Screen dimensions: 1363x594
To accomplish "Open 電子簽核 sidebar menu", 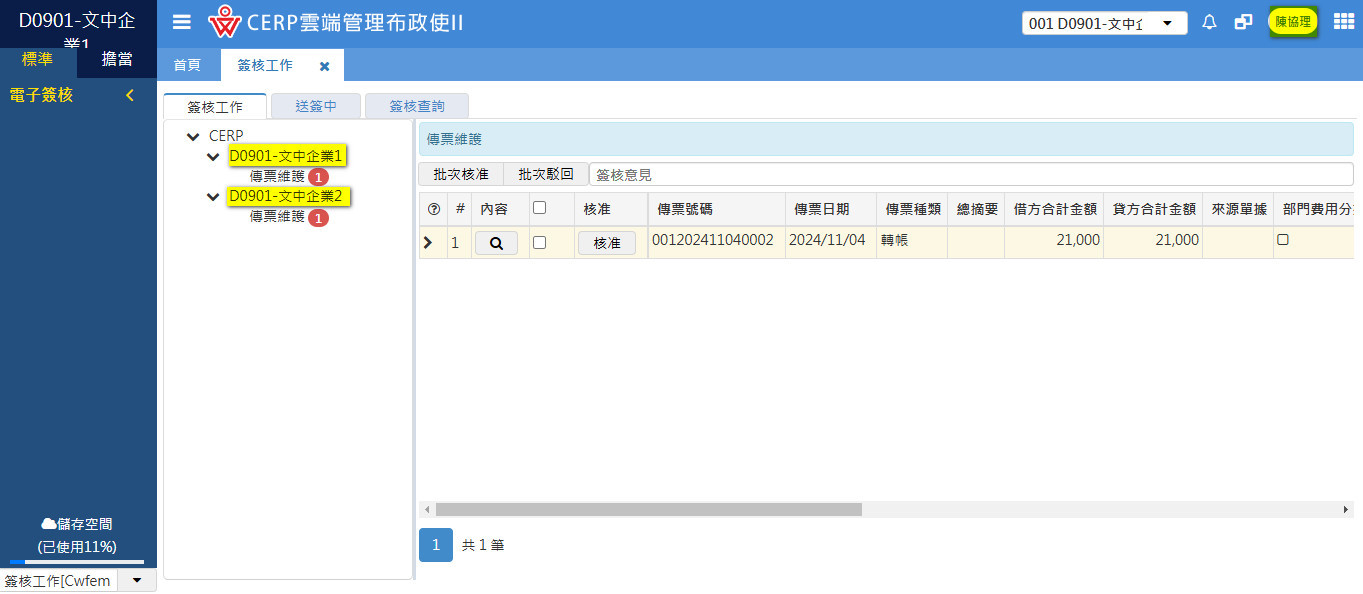I will [x=41, y=96].
